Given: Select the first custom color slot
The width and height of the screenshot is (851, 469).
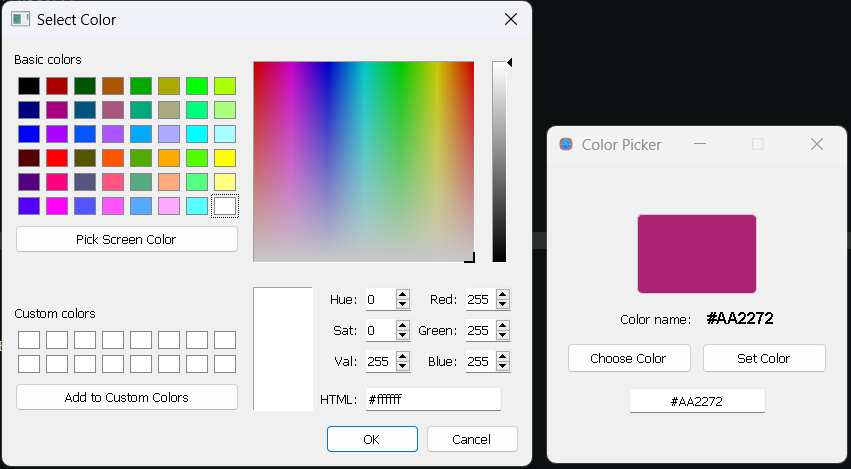Looking at the screenshot, I should pos(29,340).
